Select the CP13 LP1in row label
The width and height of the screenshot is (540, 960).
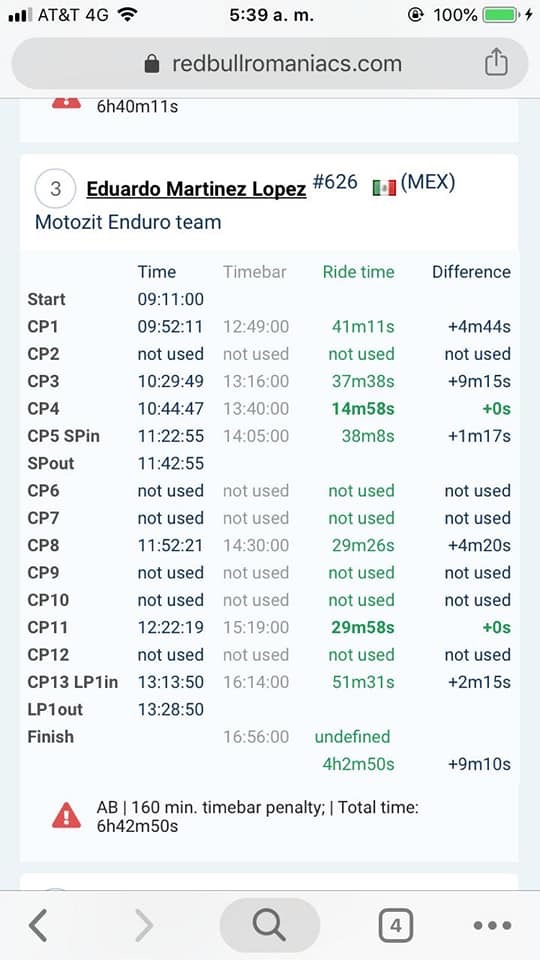(73, 682)
